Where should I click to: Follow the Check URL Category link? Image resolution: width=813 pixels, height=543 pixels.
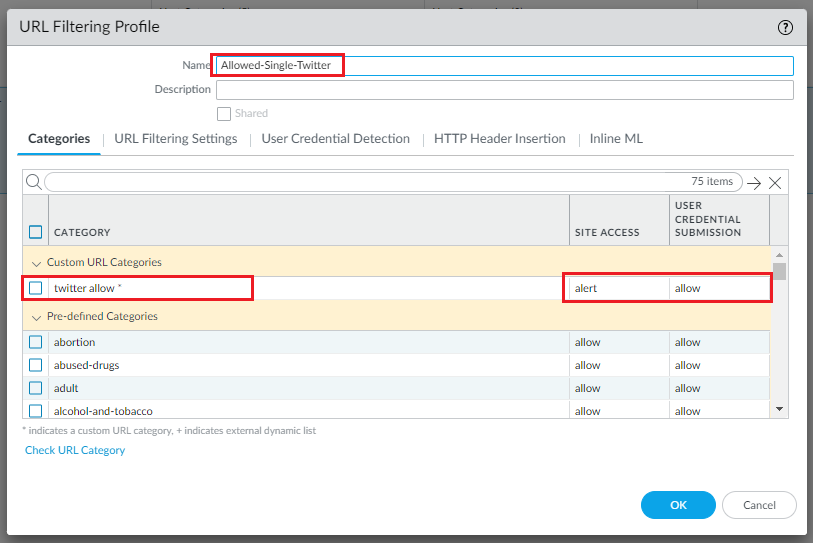[x=75, y=450]
